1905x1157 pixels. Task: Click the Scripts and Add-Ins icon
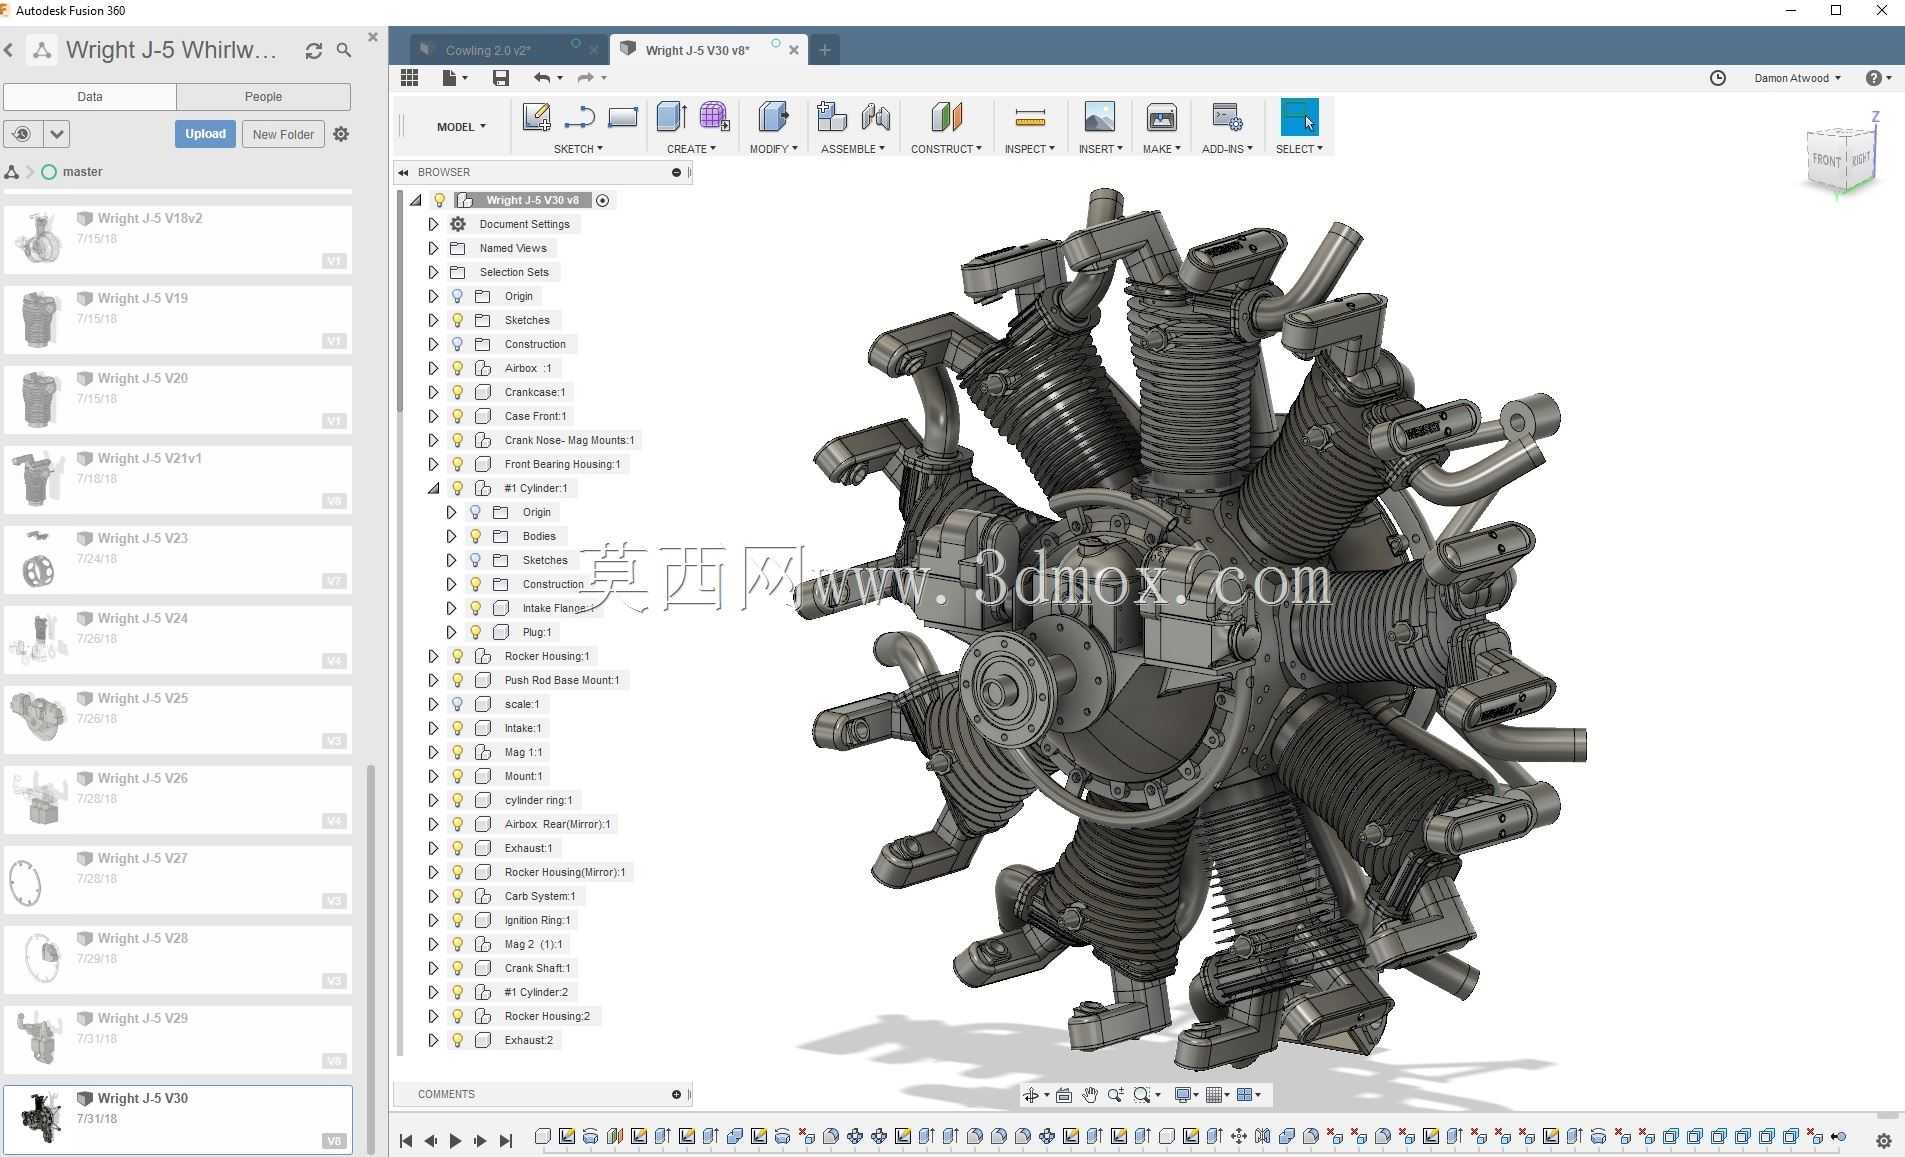pyautogui.click(x=1226, y=117)
